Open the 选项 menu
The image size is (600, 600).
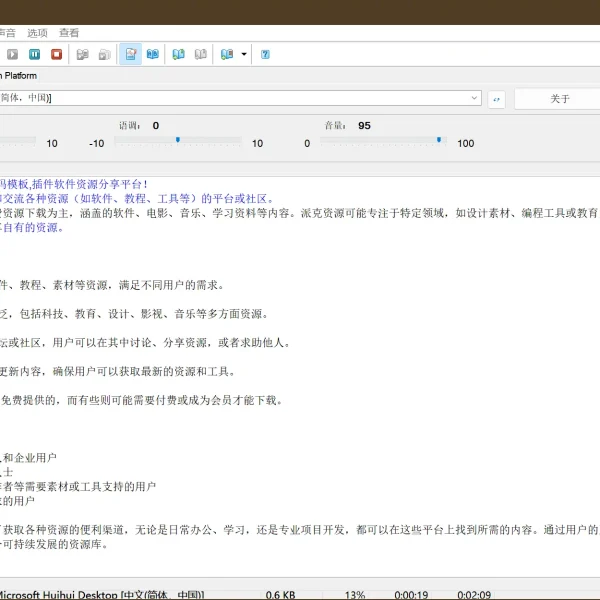point(37,33)
